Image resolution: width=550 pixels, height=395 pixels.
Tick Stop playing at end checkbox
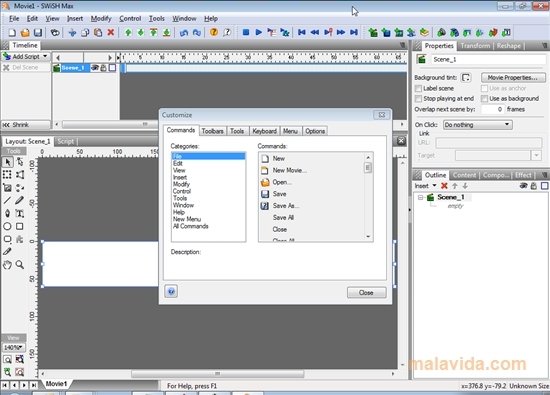(x=418, y=99)
